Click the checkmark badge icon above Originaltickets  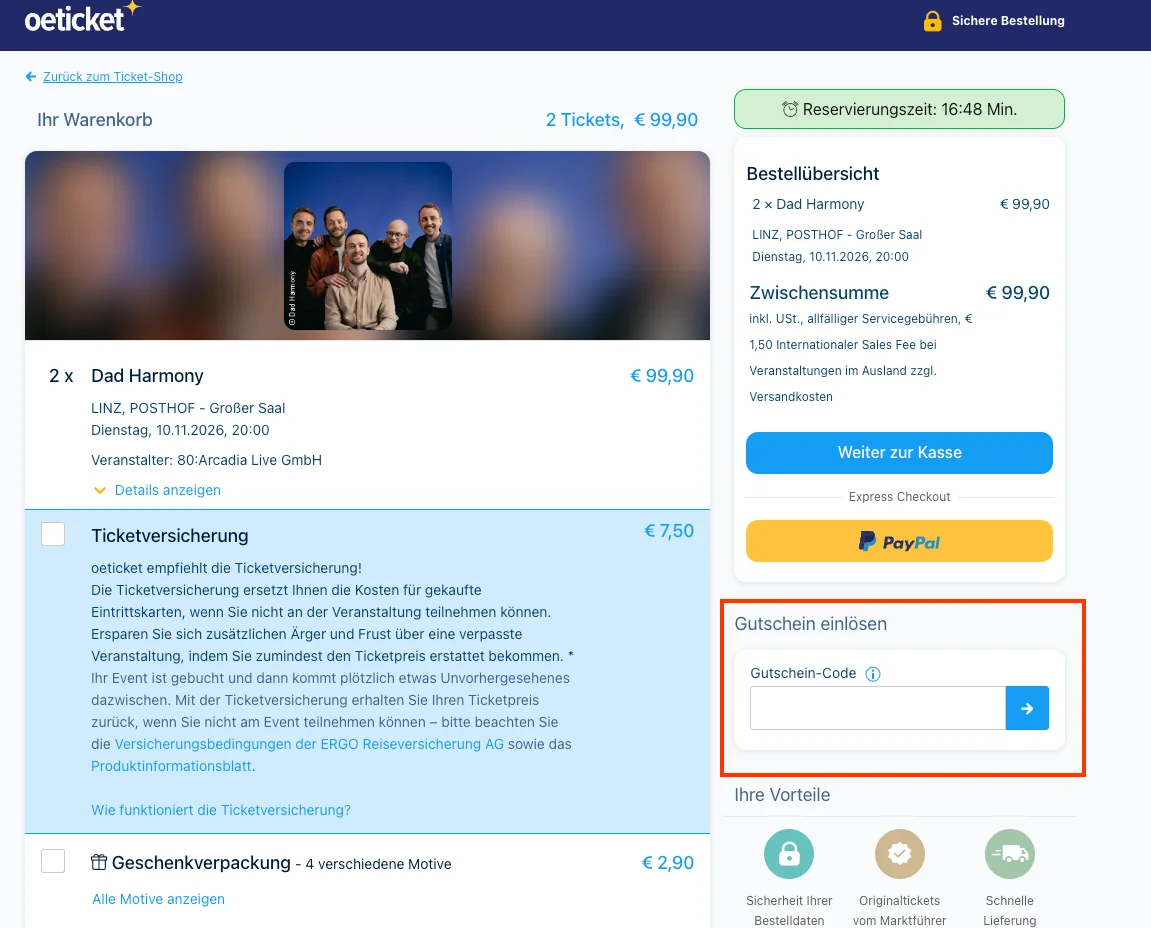coord(899,854)
